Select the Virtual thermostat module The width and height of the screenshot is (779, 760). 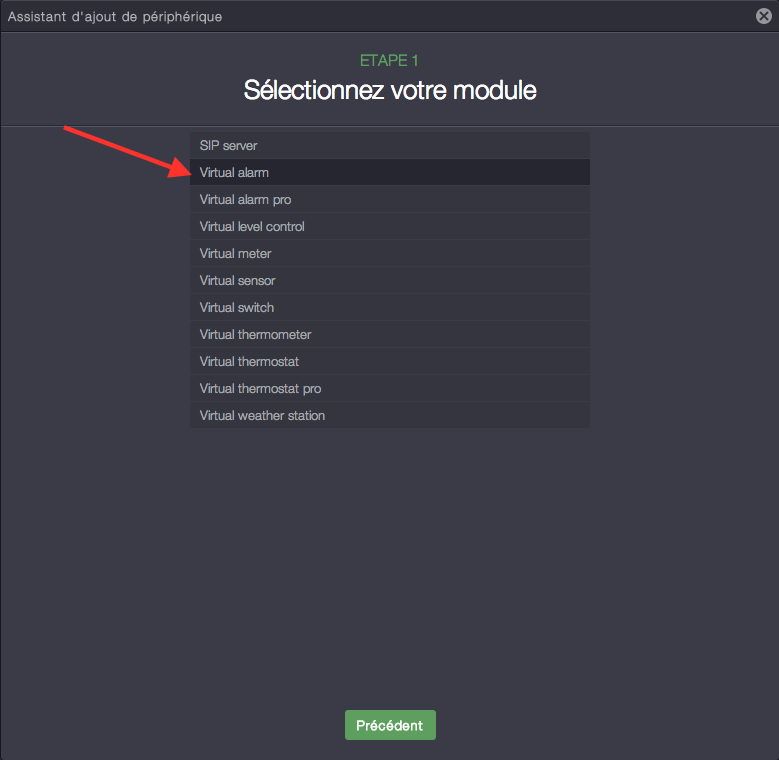click(x=389, y=362)
